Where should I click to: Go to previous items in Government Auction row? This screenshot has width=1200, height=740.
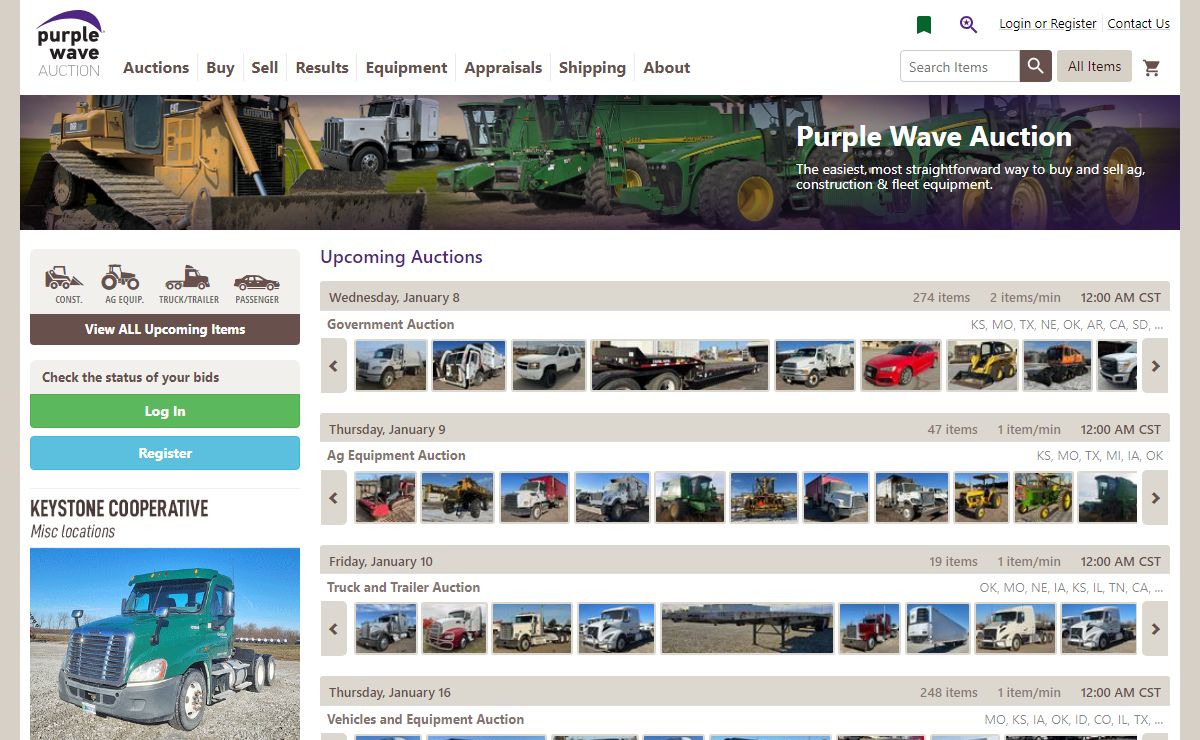(x=334, y=366)
